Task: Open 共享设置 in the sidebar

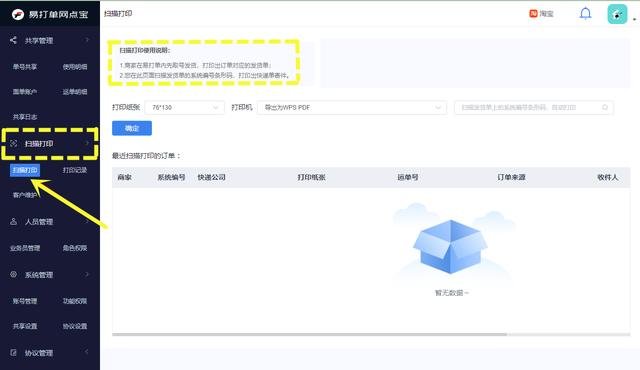Action: coord(25,326)
